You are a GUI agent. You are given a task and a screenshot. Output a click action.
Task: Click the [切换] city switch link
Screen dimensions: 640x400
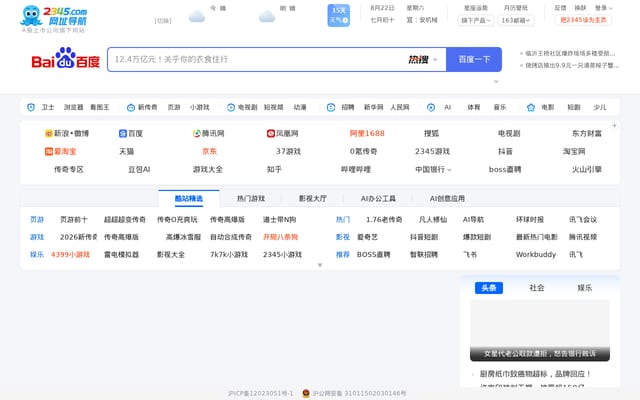click(x=163, y=21)
